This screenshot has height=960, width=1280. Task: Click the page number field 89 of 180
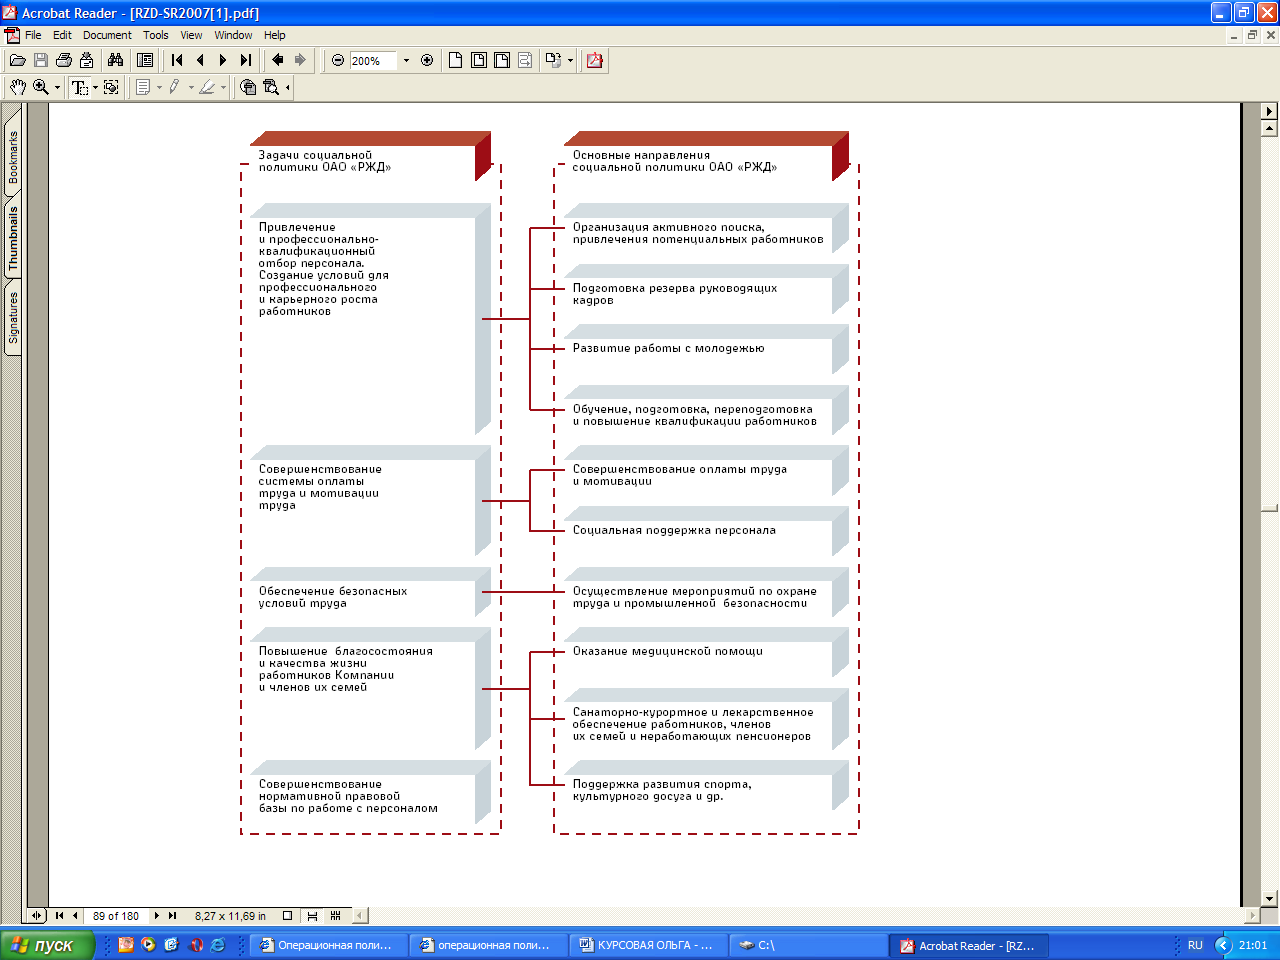click(116, 915)
